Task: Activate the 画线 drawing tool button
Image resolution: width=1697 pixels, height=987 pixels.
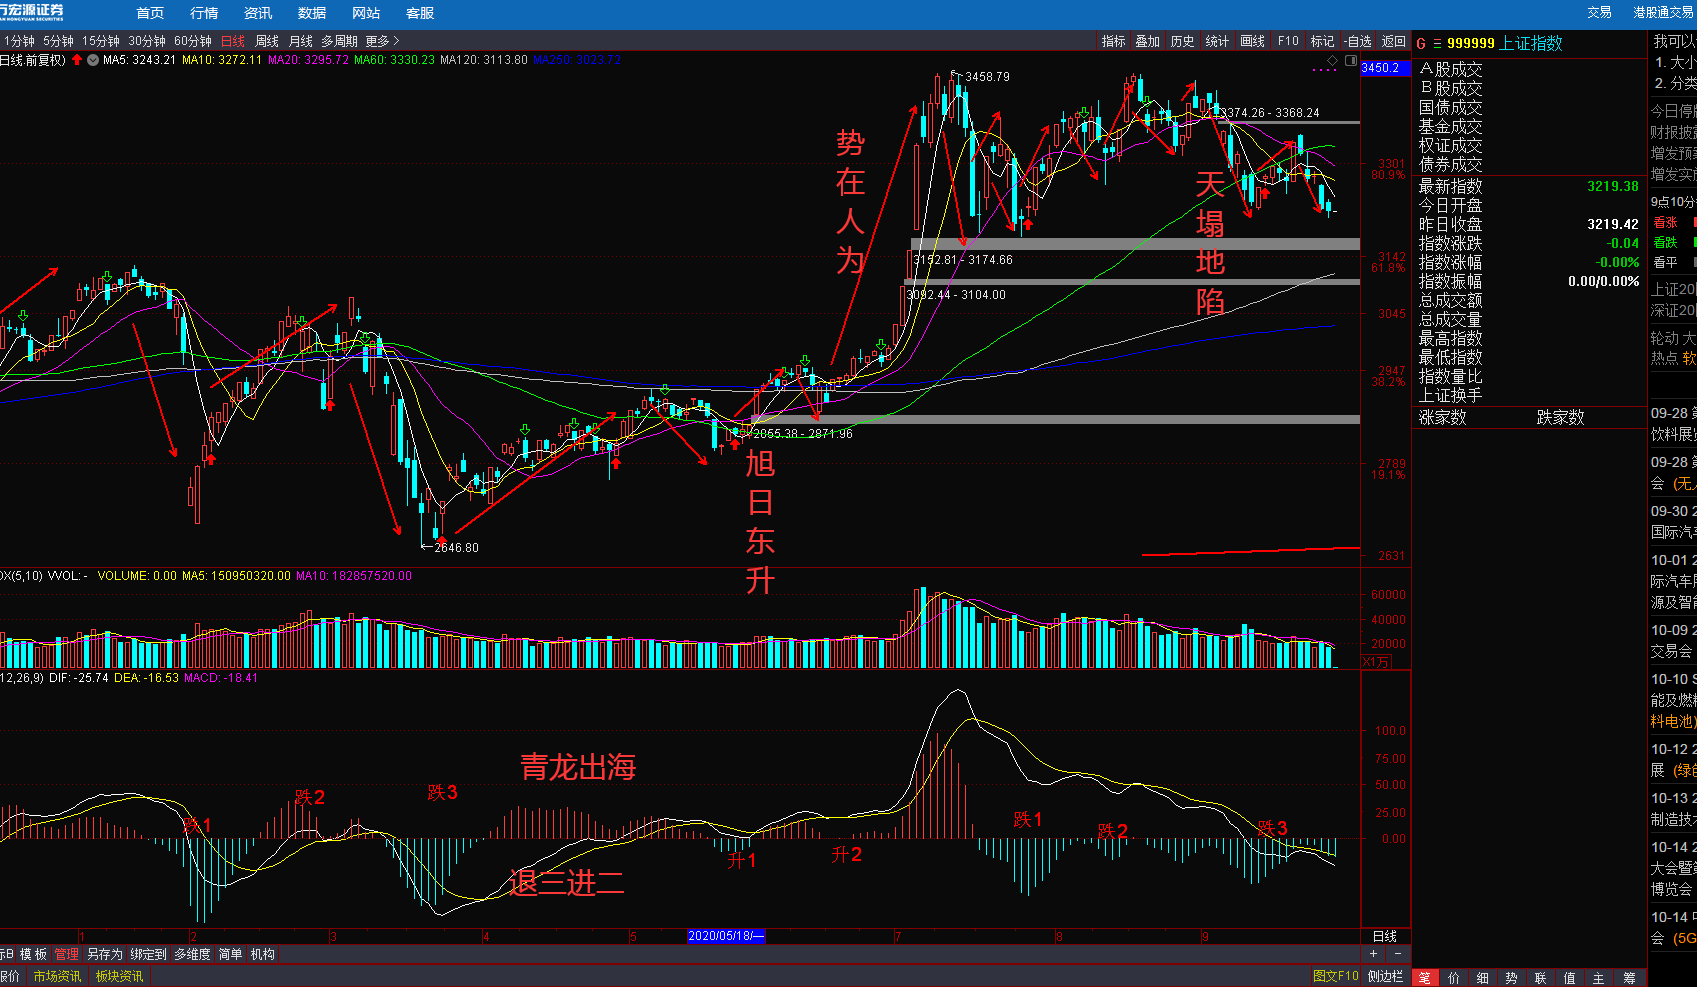Action: click(1252, 41)
